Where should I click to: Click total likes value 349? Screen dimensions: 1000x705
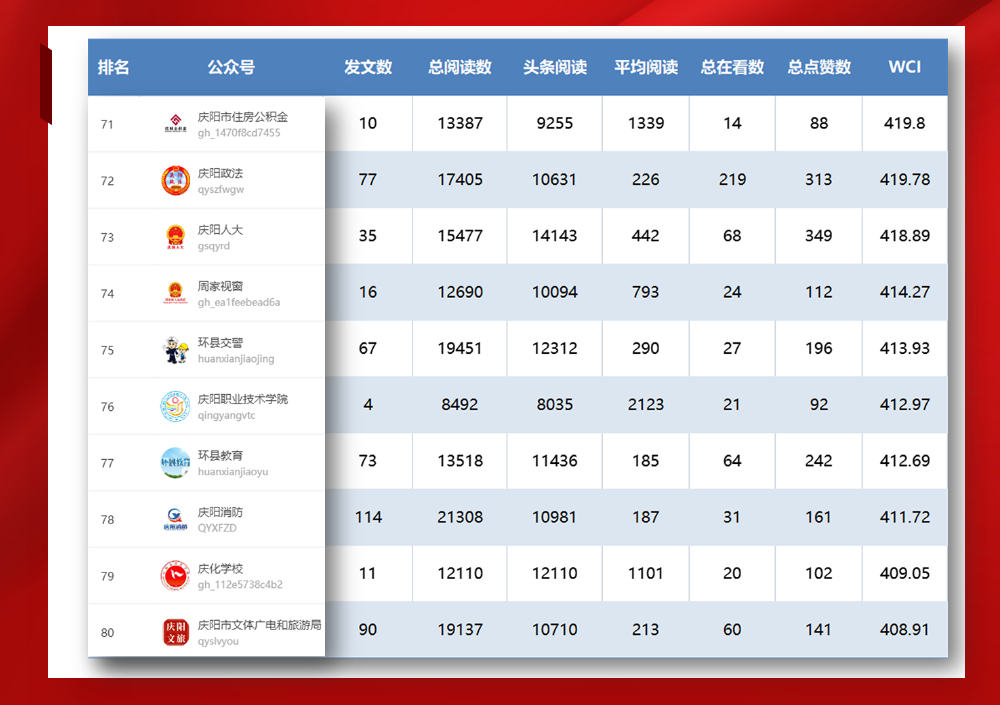click(x=819, y=235)
